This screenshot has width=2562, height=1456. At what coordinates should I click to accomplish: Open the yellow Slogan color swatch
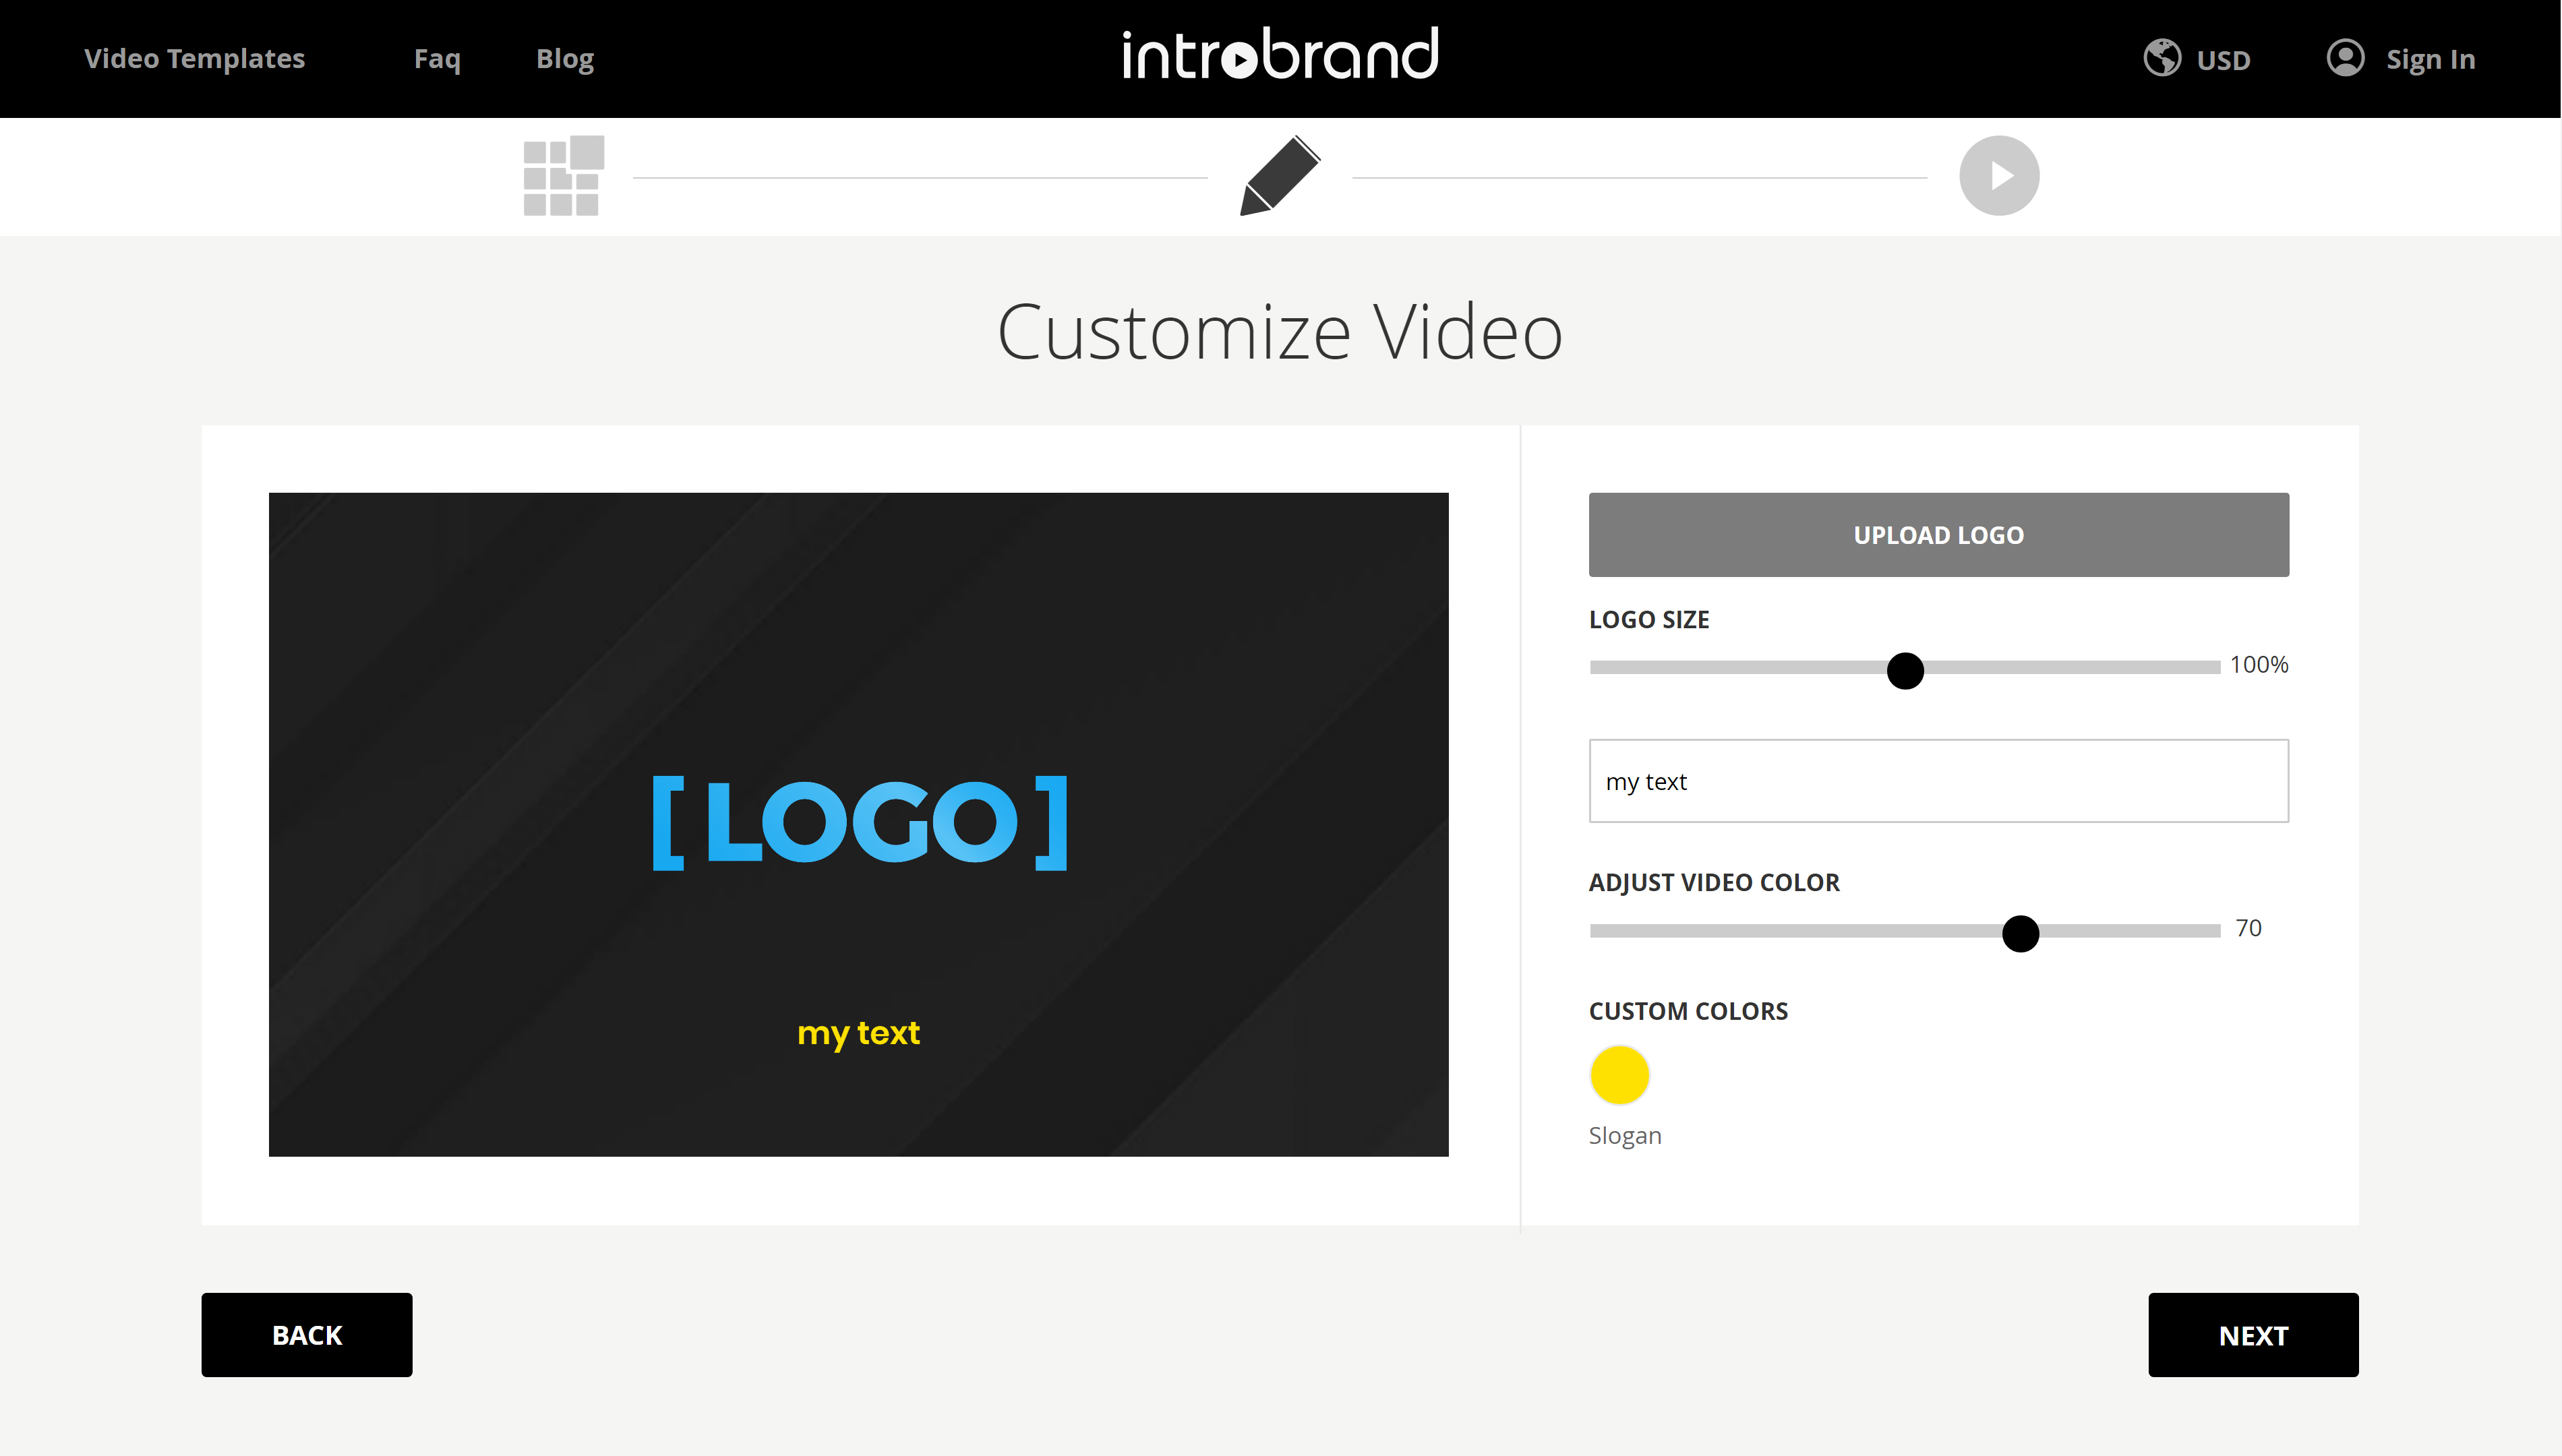tap(1618, 1075)
